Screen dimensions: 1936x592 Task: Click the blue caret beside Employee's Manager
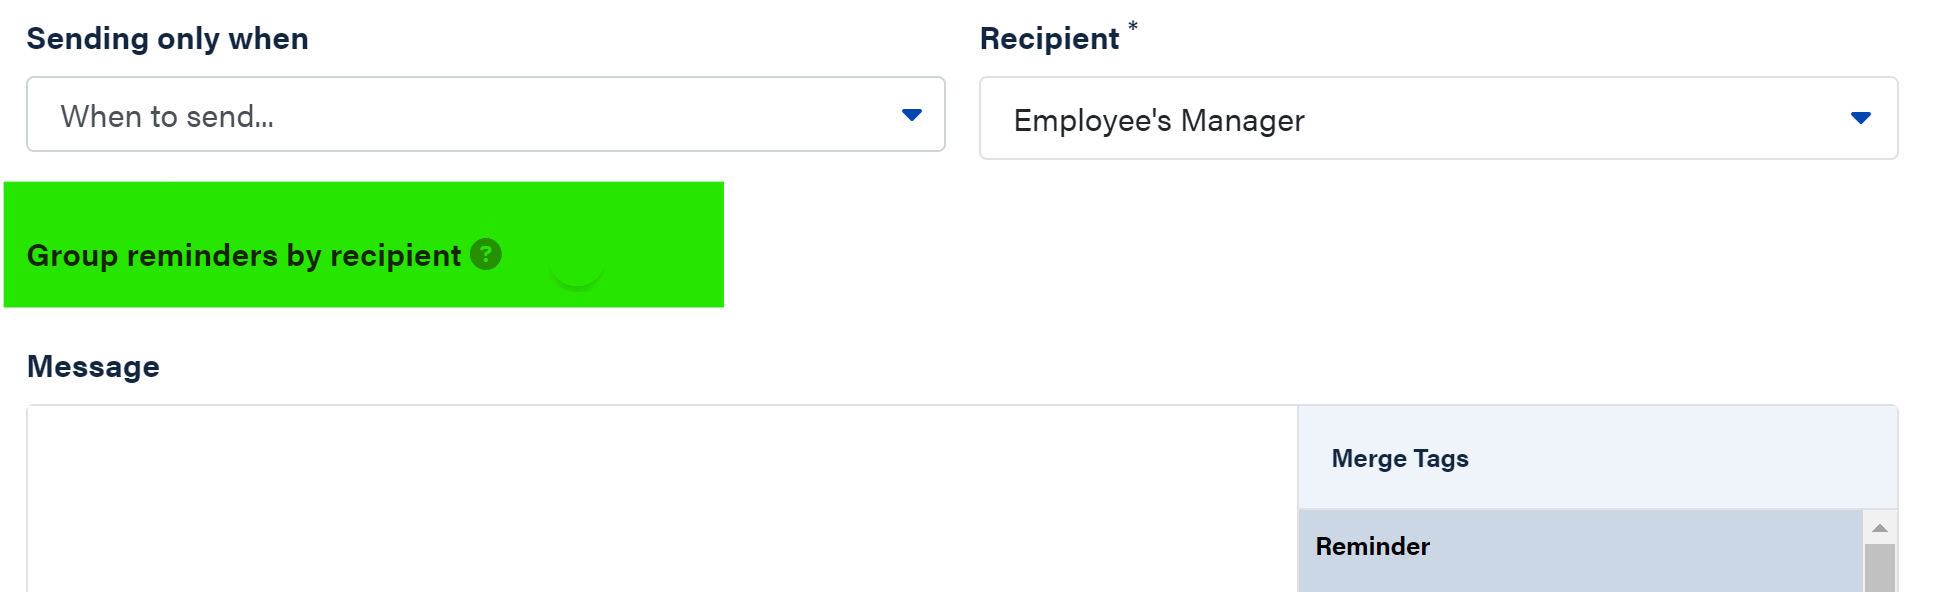pyautogui.click(x=1860, y=118)
